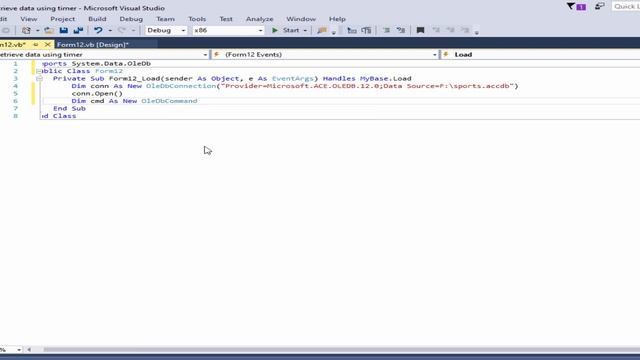Click the clear bookmarks icon
The width and height of the screenshot is (640, 360).
465,30
